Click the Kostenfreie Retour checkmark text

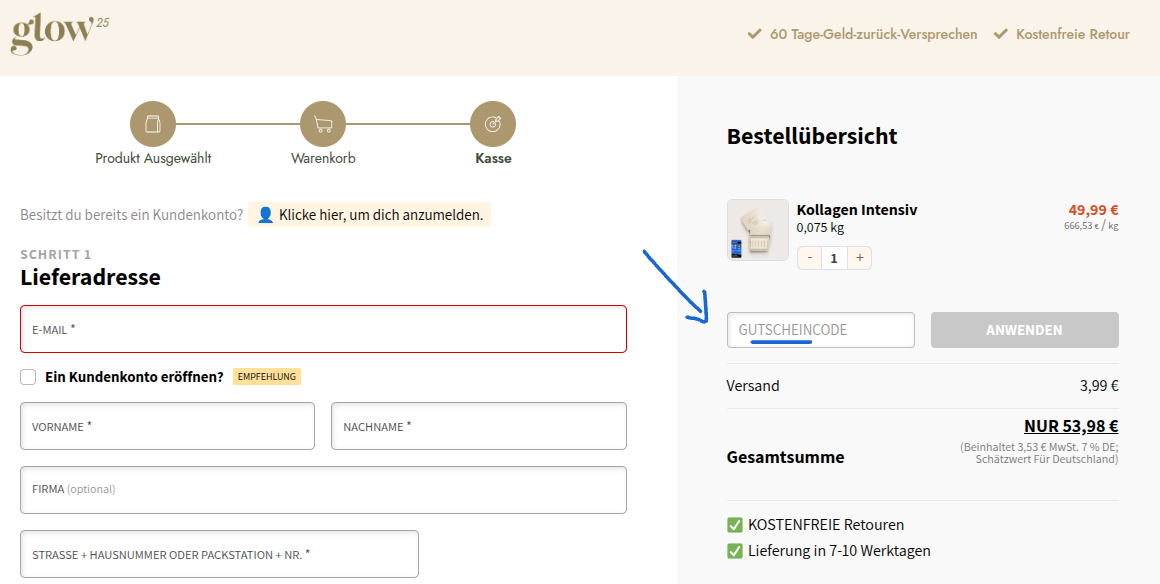coord(1072,34)
